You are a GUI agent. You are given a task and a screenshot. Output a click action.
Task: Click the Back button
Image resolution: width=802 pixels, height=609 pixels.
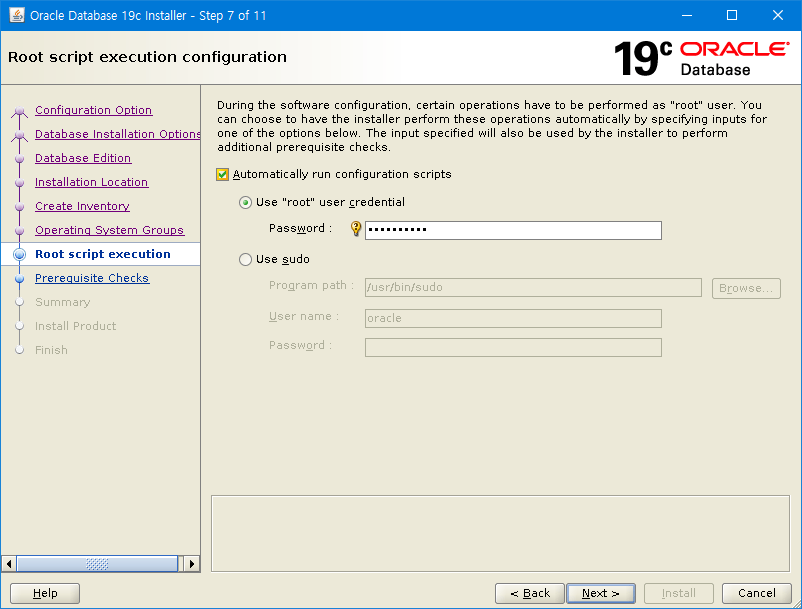530,593
